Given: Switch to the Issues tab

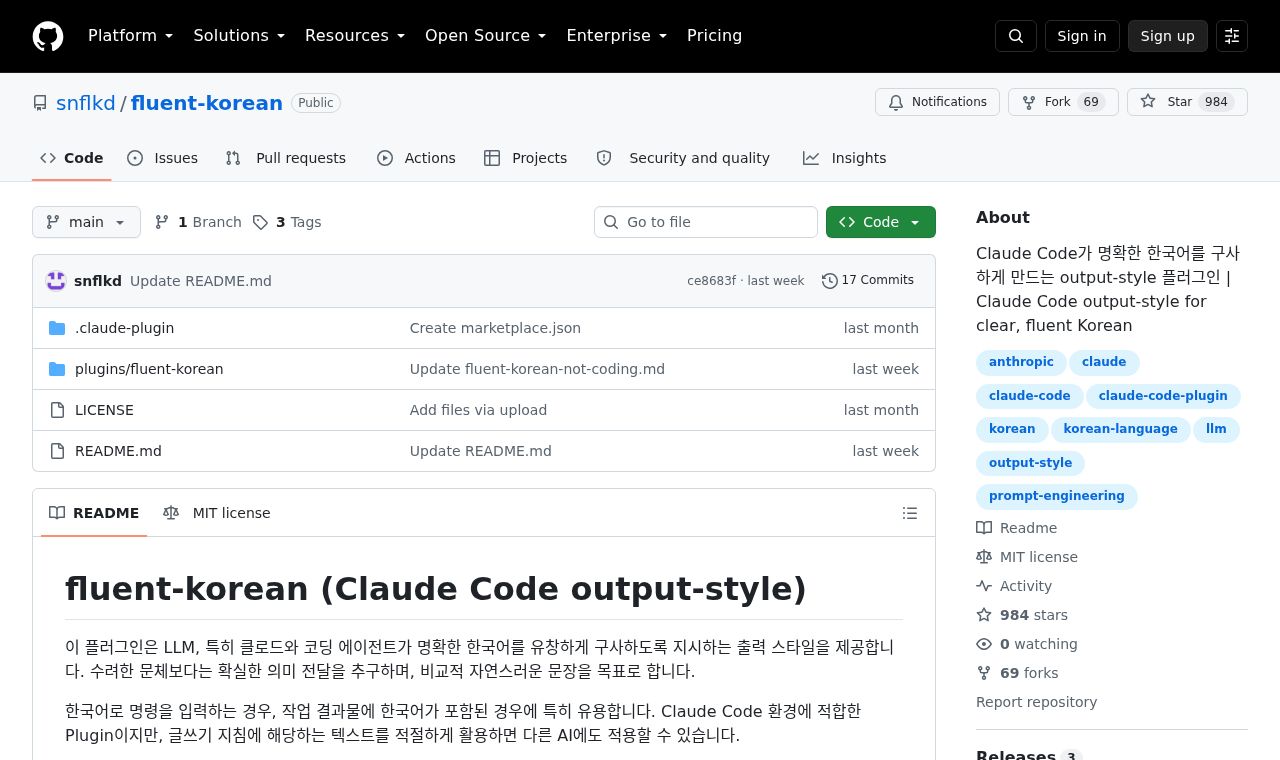Looking at the screenshot, I should point(163,158).
